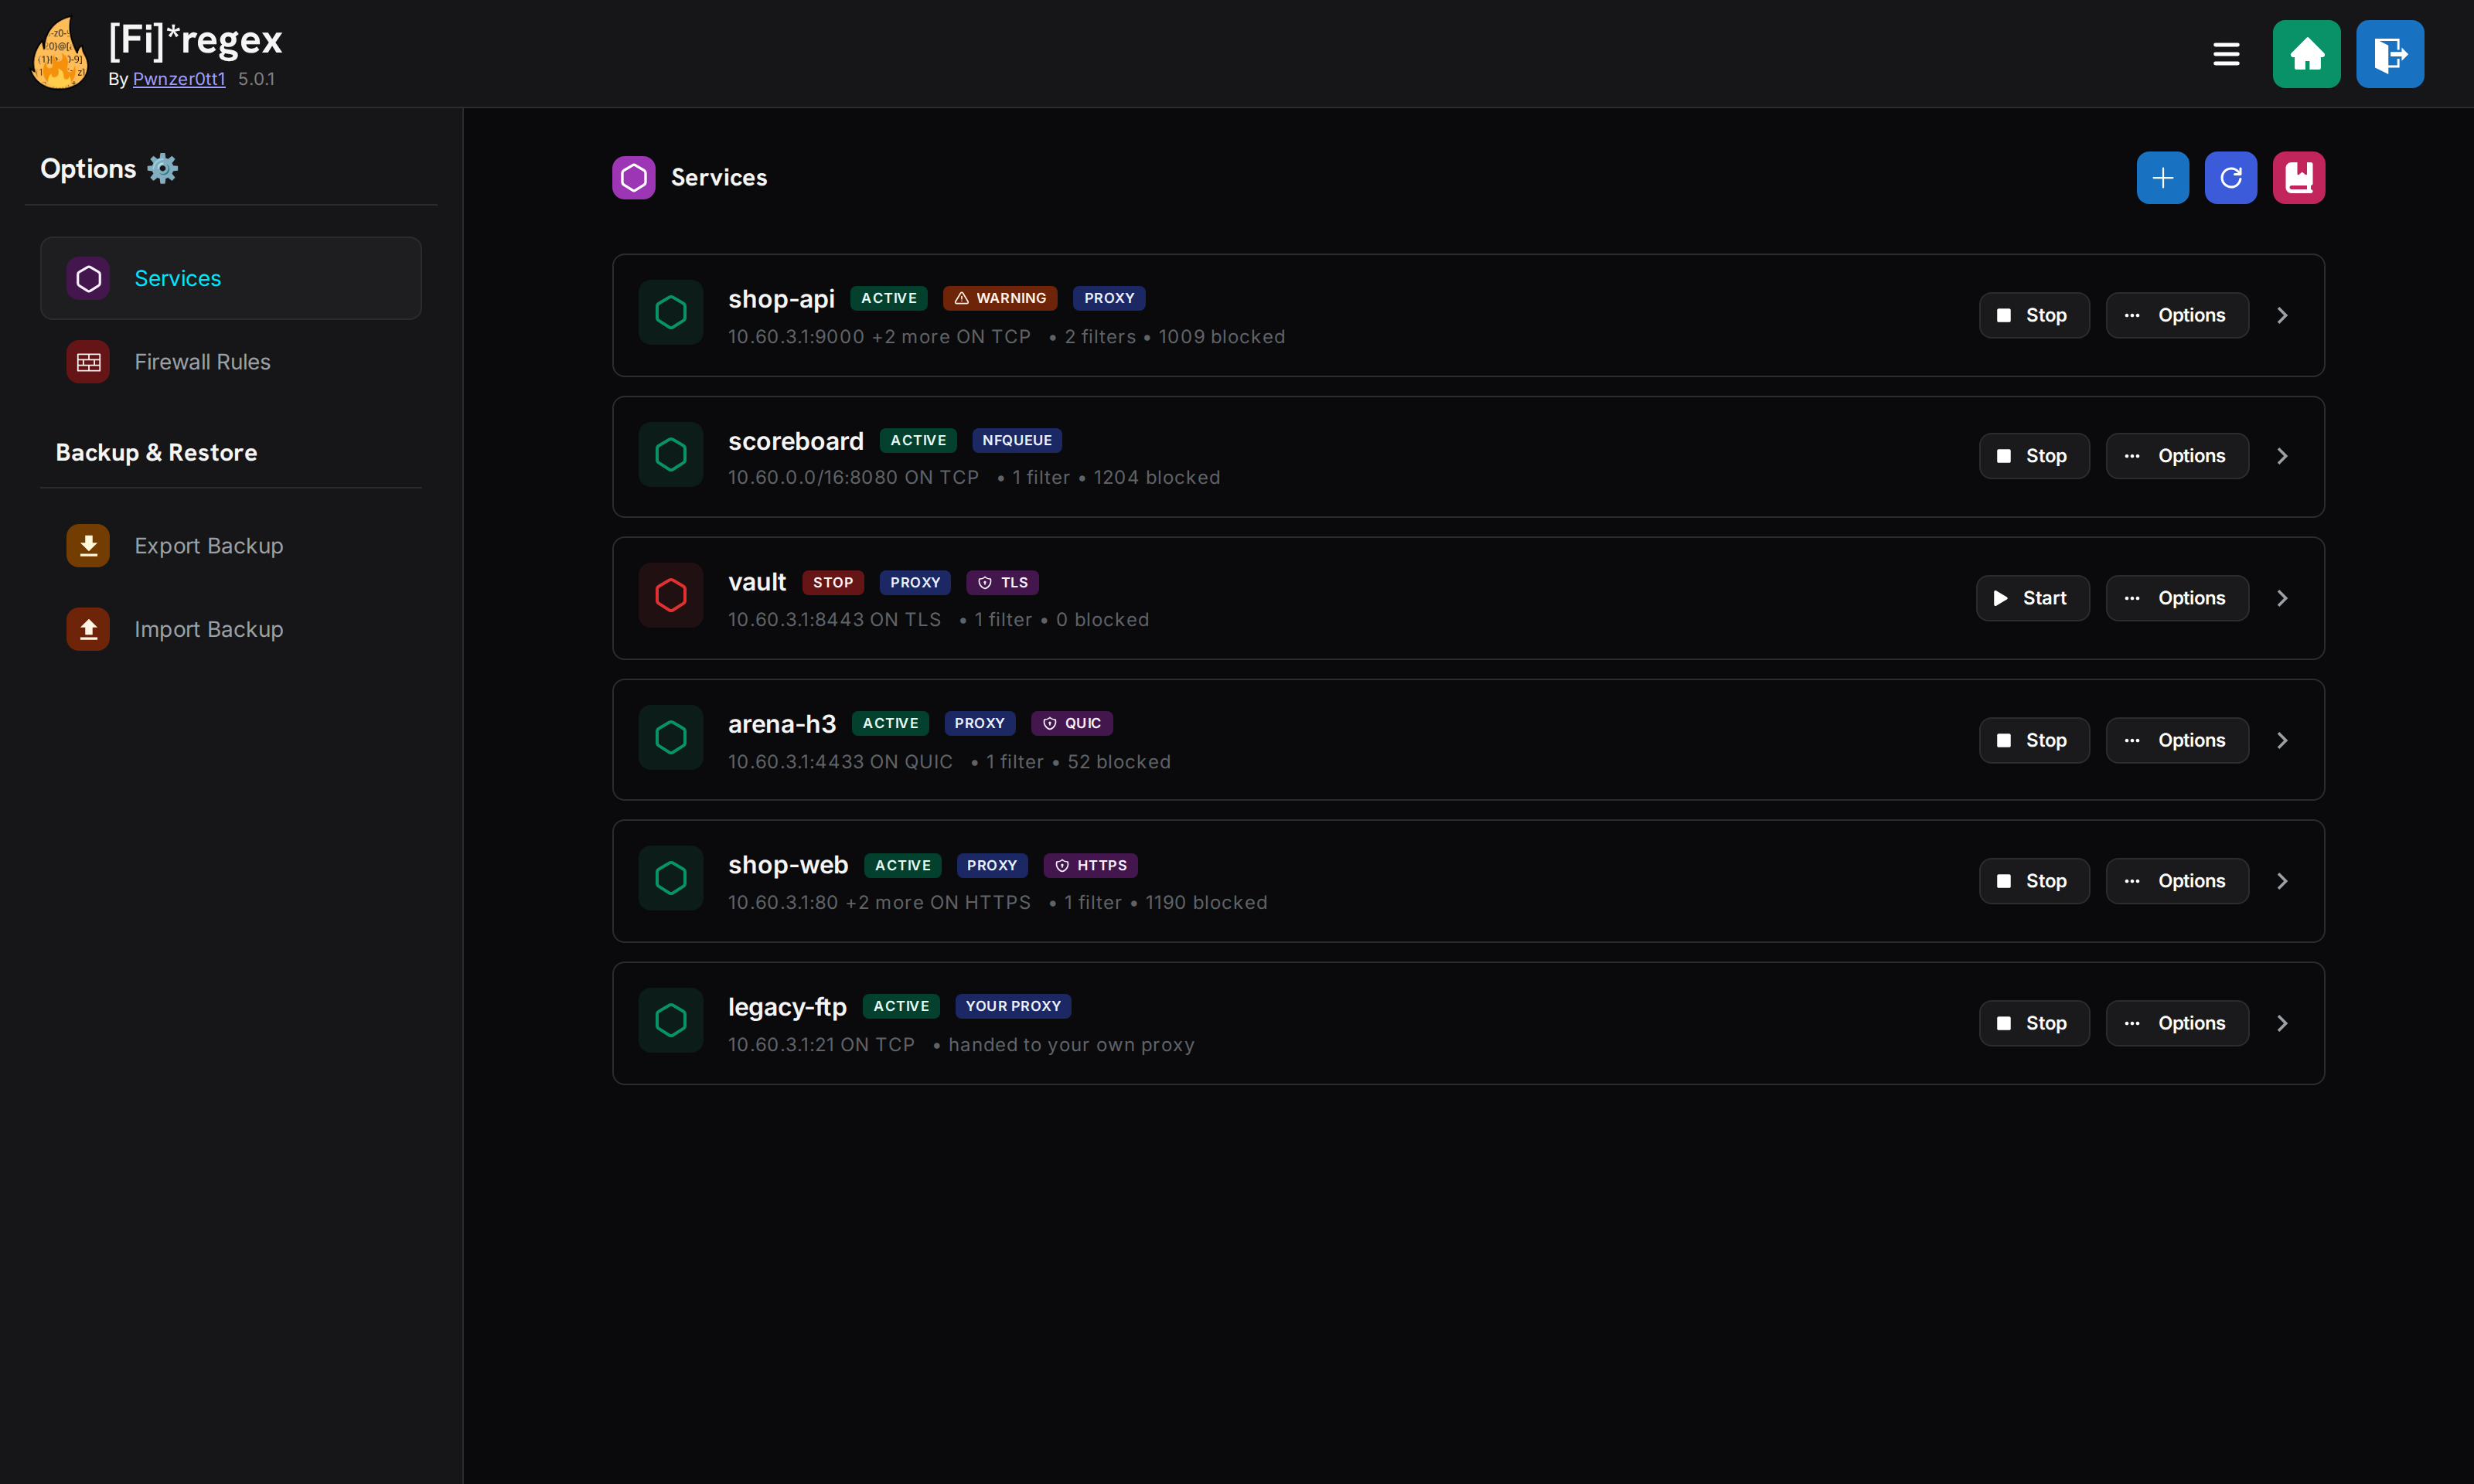Log out using the blue exit-door button
The width and height of the screenshot is (2474, 1484).
point(2390,54)
